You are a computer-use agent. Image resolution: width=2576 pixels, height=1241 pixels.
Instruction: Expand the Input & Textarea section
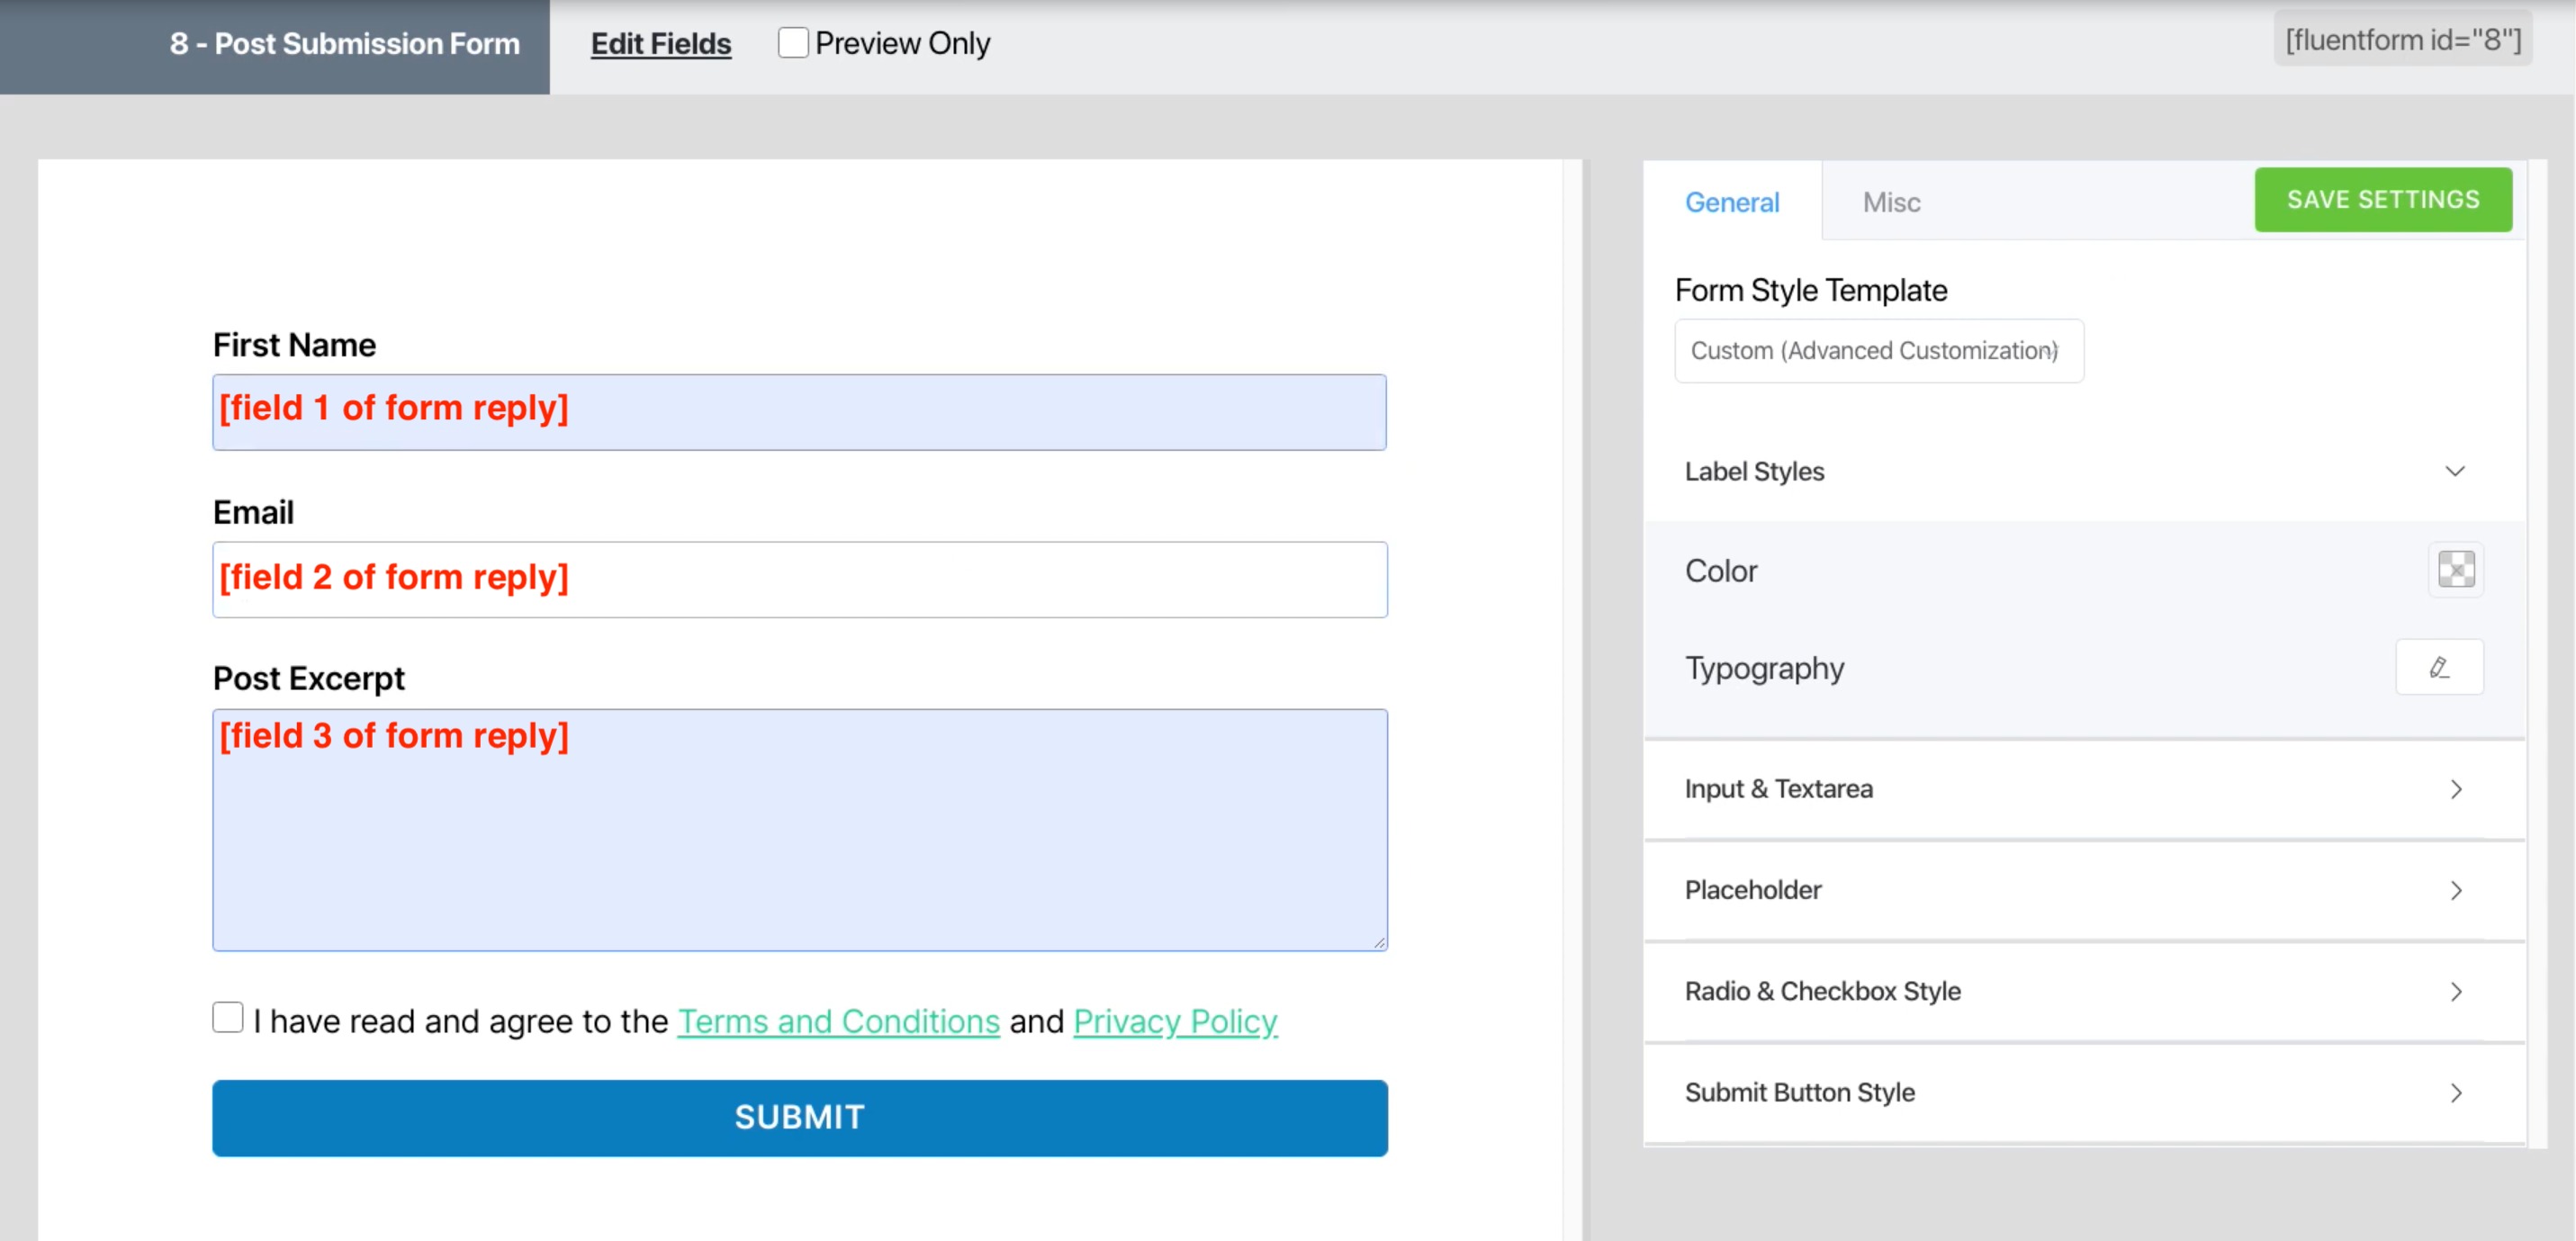pyautogui.click(x=1778, y=789)
